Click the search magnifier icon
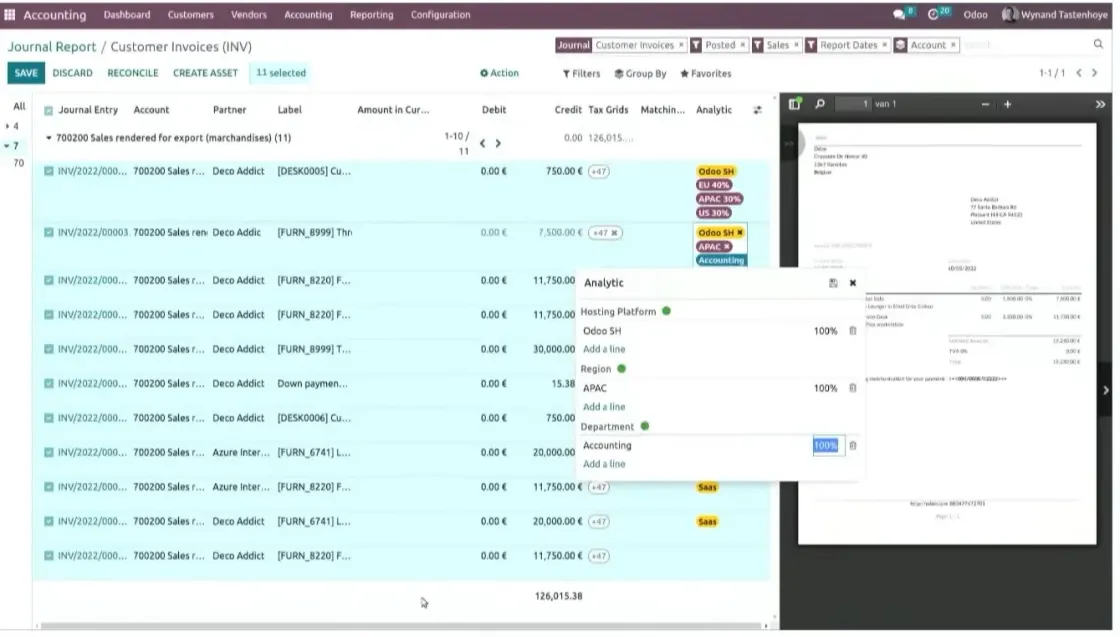Screen dimensions: 1120x637 click(1099, 44)
